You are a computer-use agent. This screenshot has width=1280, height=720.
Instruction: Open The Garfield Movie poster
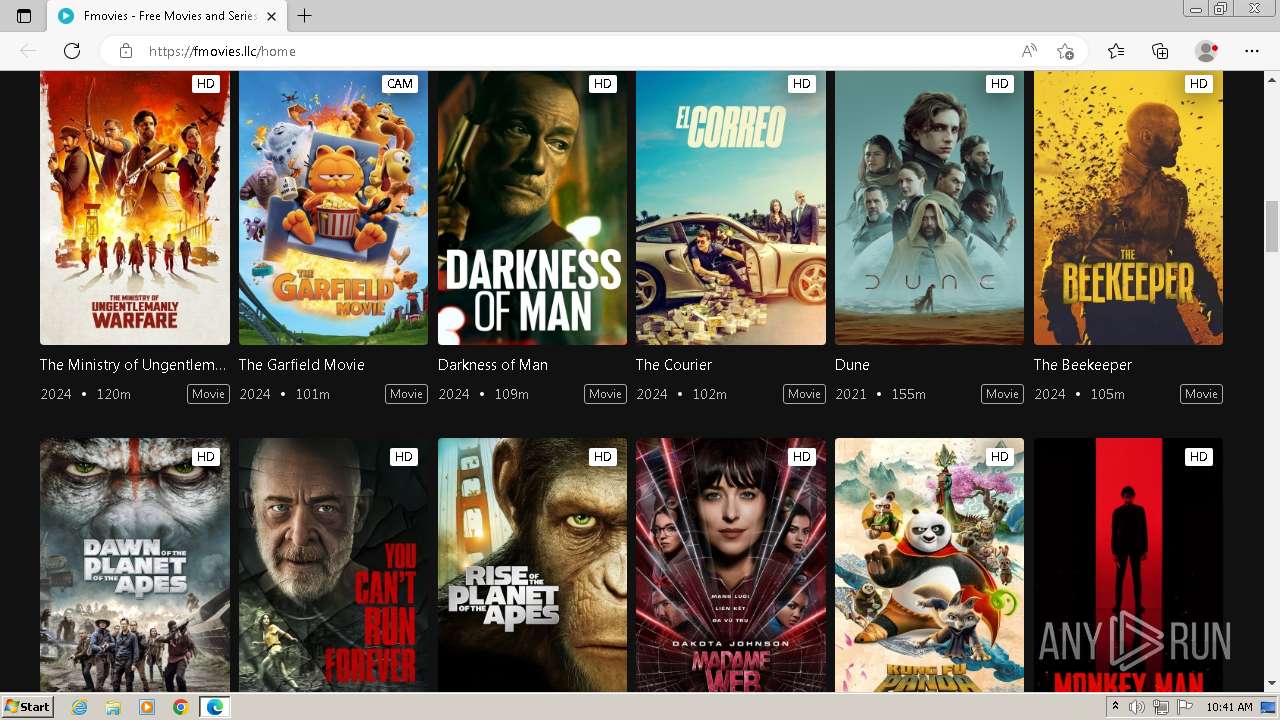point(333,208)
